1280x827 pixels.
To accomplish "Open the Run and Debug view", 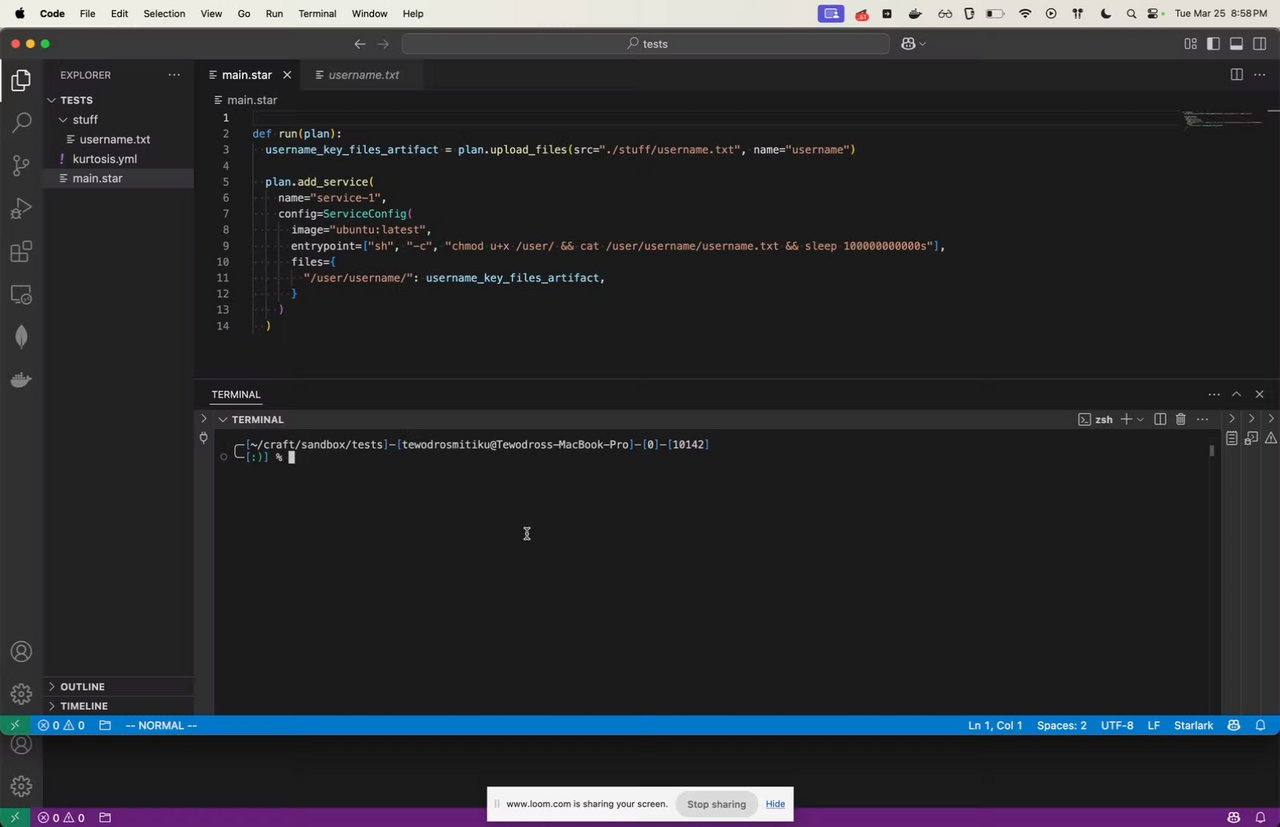I will coord(21,209).
